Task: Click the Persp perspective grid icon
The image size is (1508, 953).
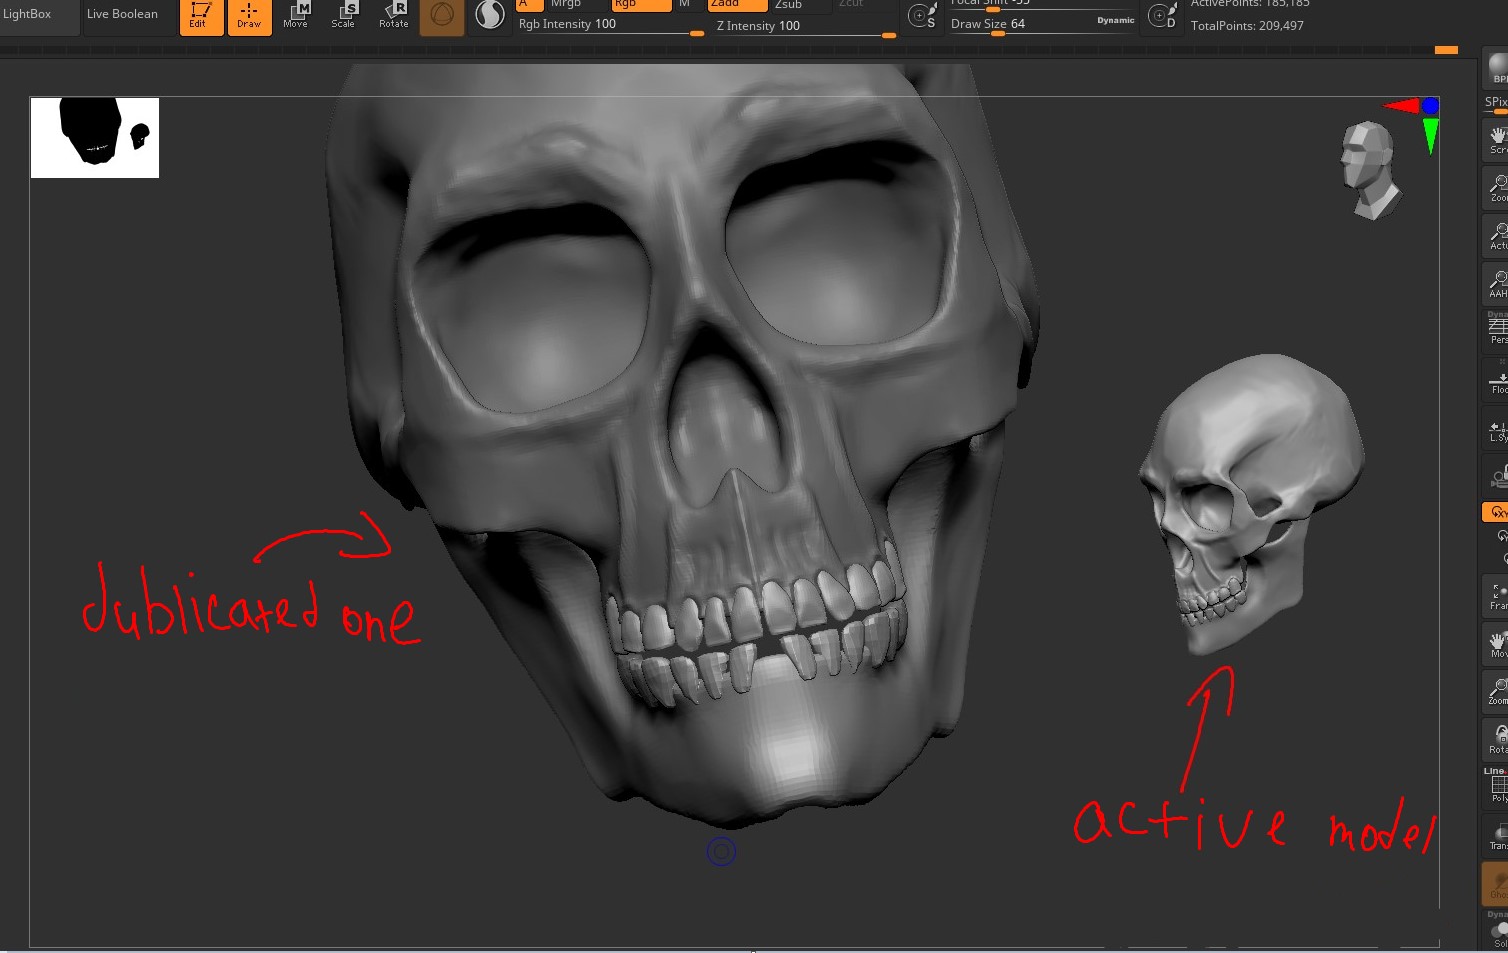Action: coord(1497,331)
